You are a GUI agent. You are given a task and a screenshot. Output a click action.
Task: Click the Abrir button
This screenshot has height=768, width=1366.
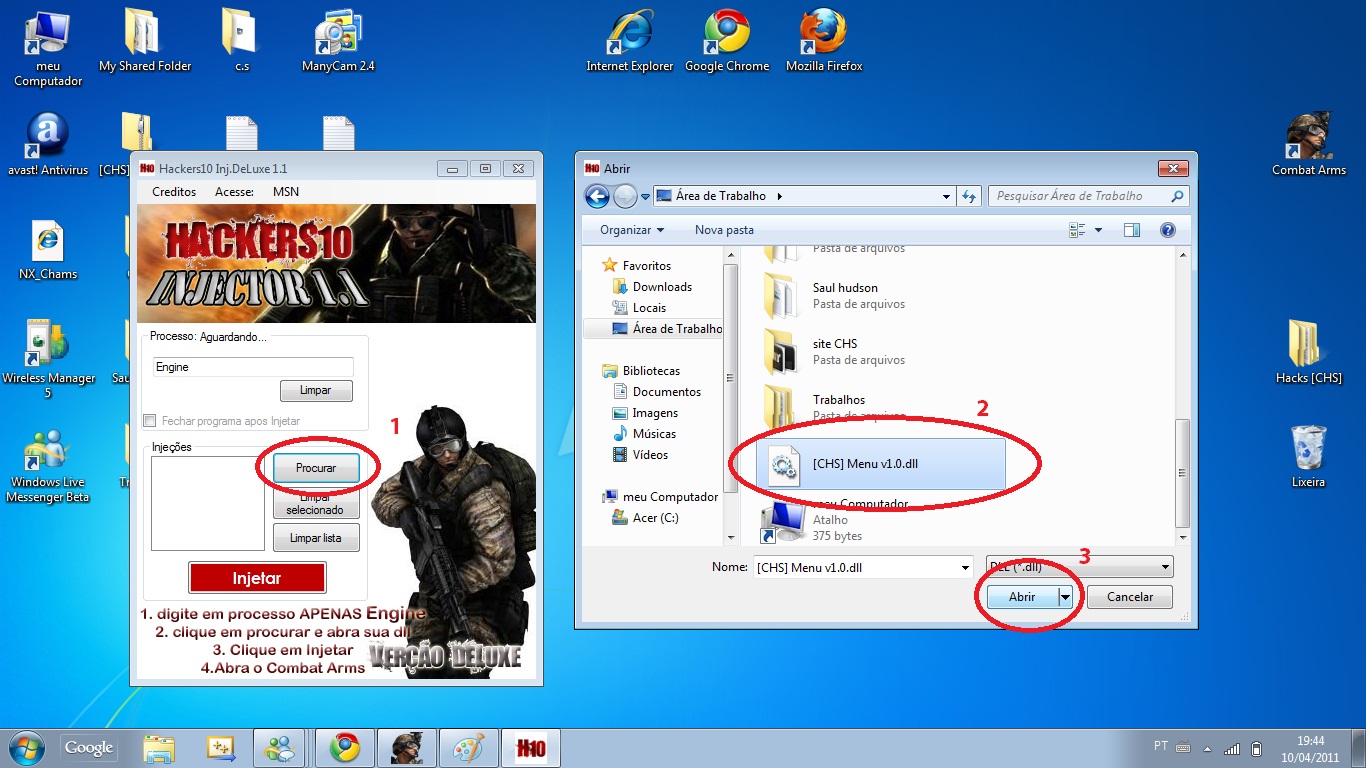tap(1022, 597)
